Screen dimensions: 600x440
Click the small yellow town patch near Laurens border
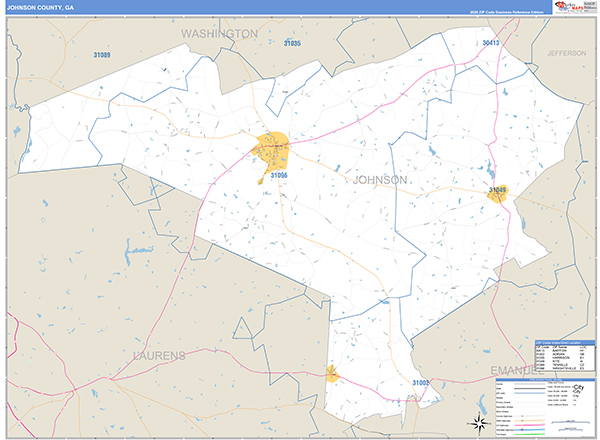[x=332, y=373]
